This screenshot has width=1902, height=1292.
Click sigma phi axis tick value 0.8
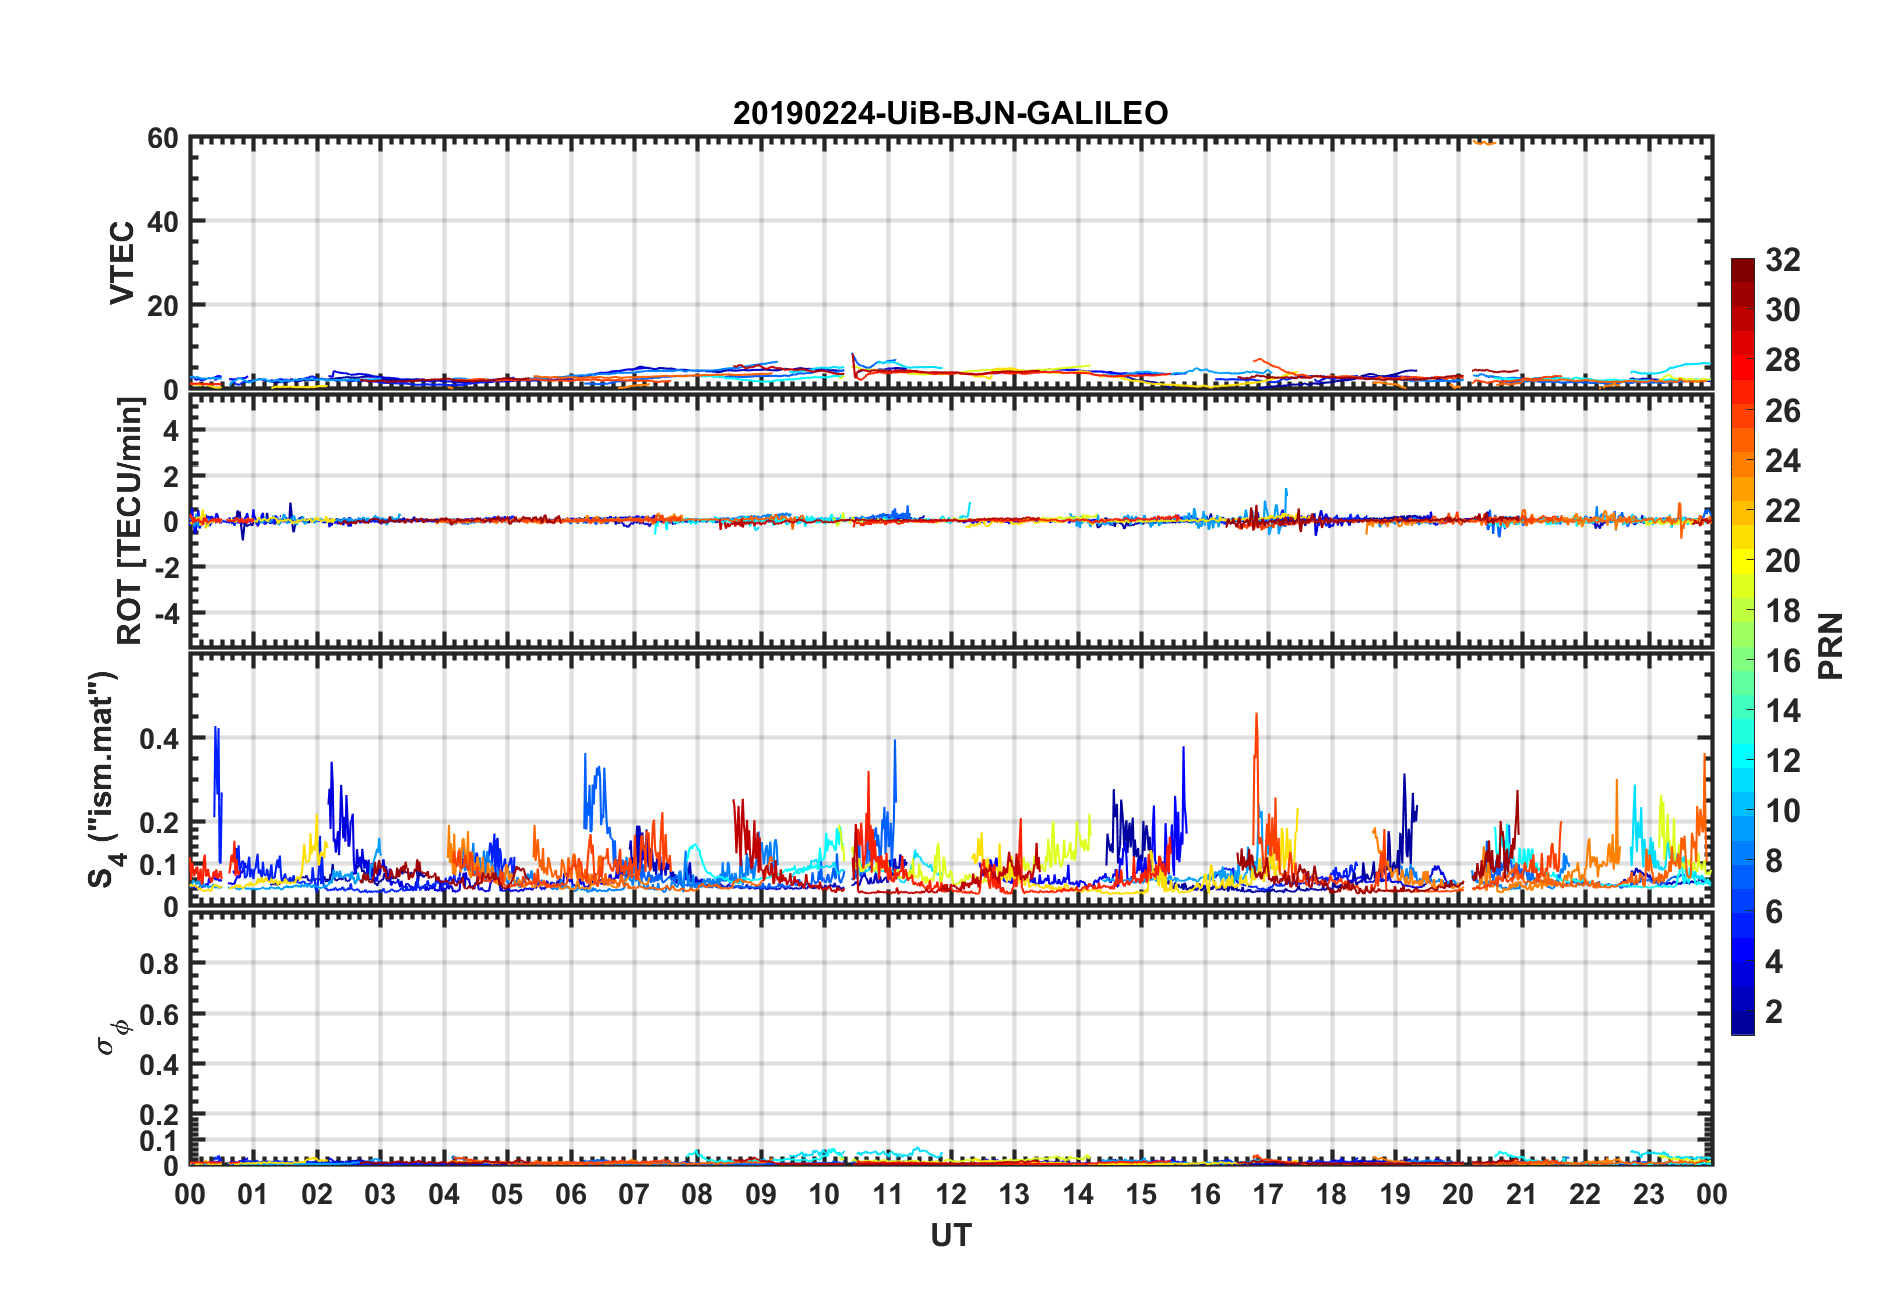[159, 964]
